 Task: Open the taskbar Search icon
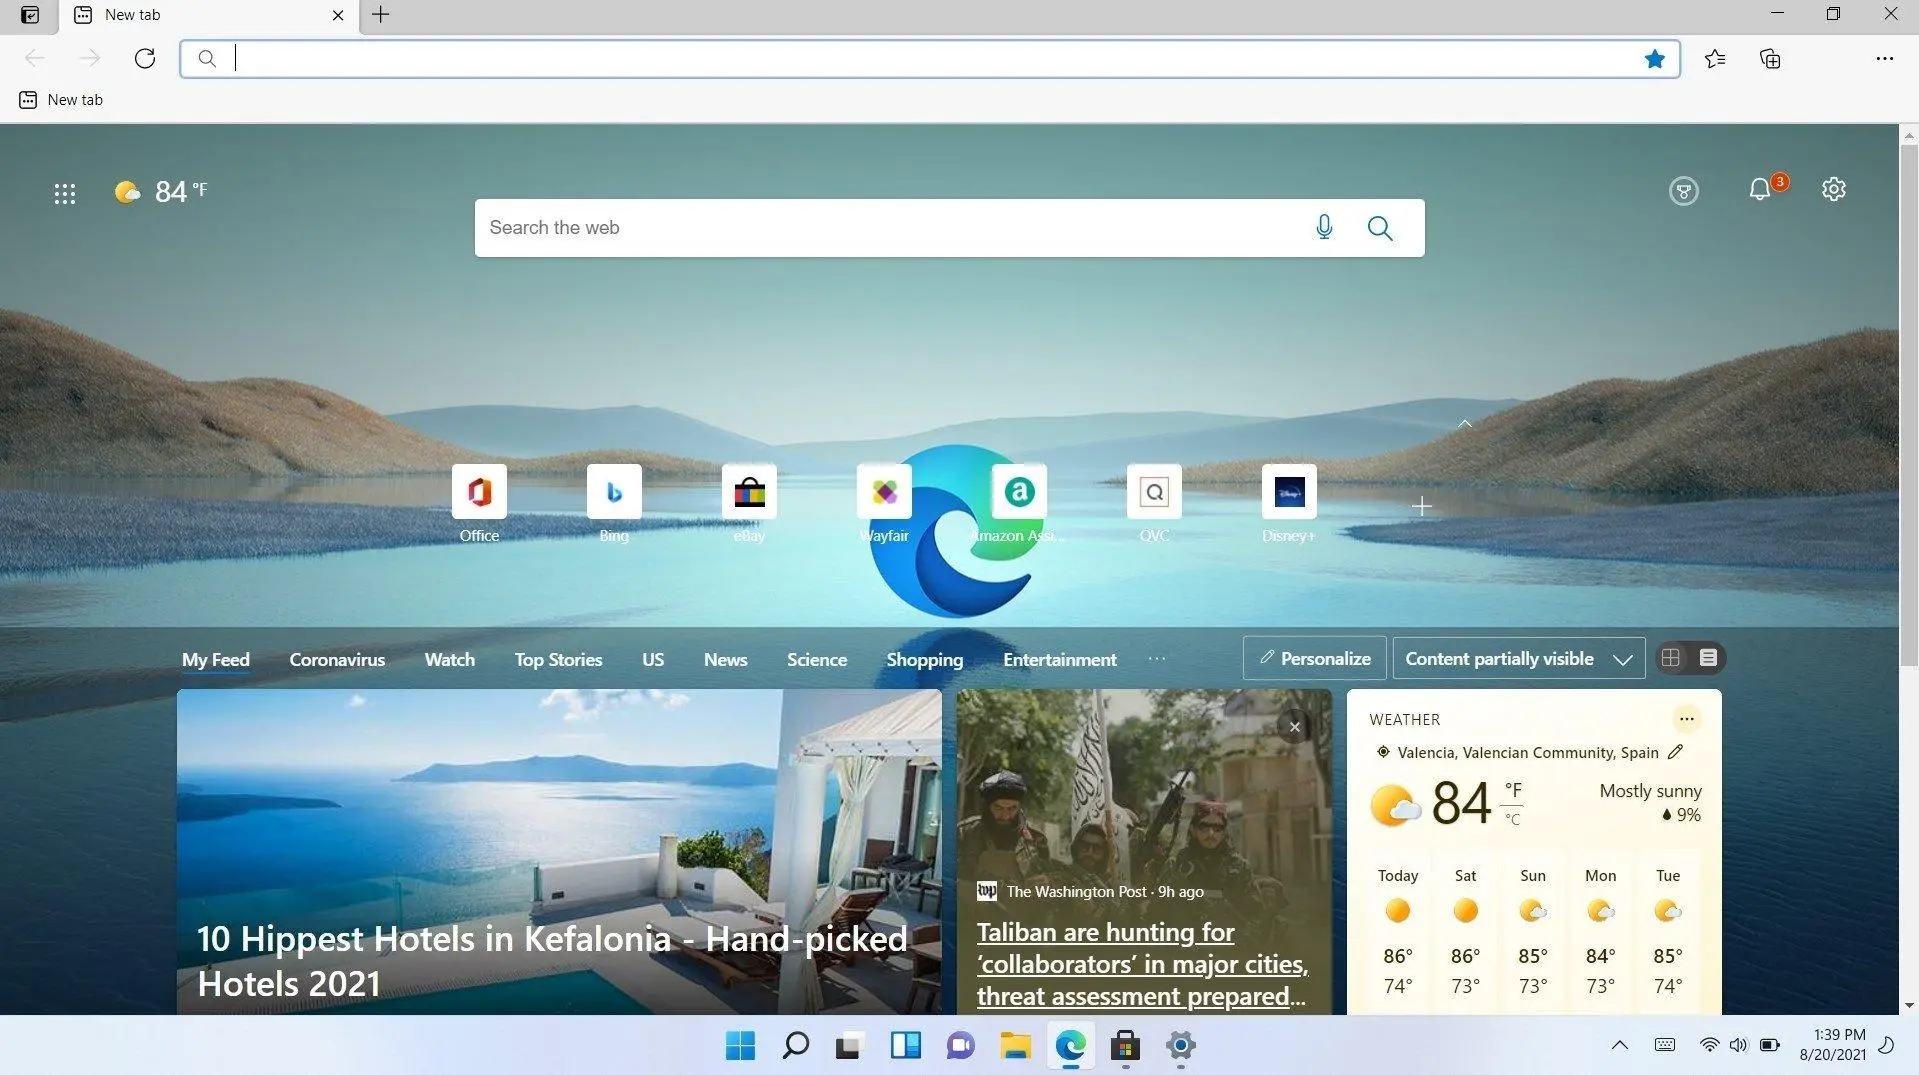(796, 1046)
